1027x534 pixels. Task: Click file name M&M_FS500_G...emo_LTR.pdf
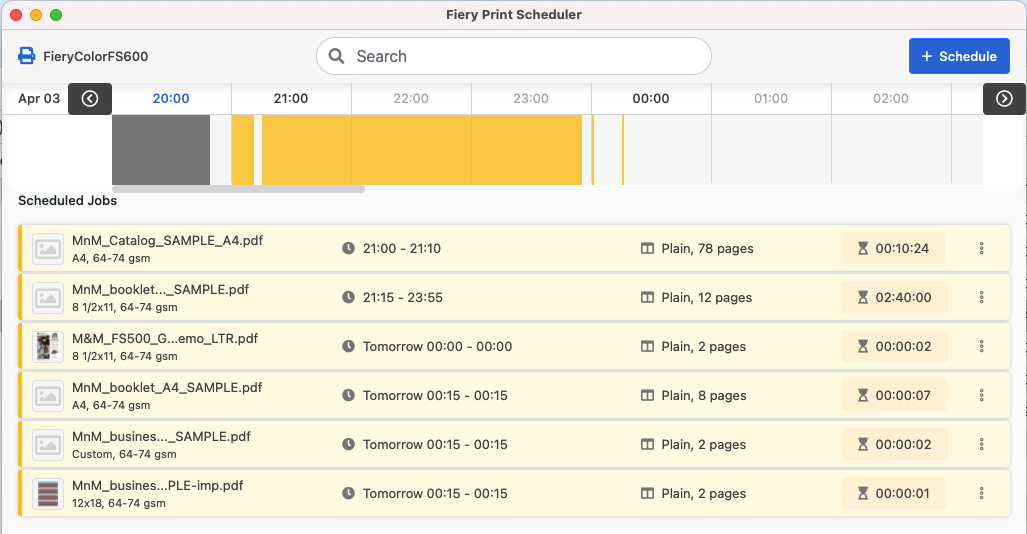(x=165, y=338)
